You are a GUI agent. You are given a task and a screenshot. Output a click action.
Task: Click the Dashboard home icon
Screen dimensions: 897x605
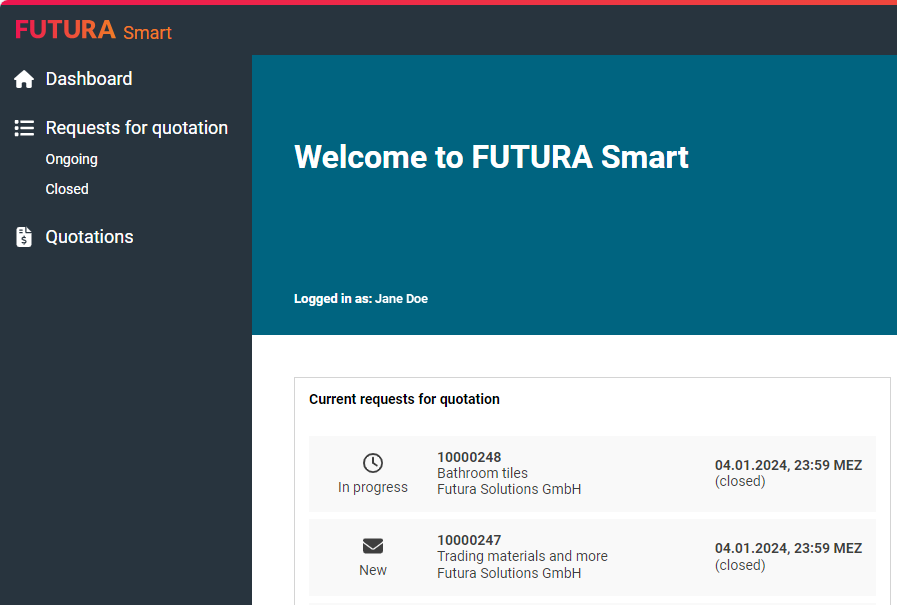24,79
